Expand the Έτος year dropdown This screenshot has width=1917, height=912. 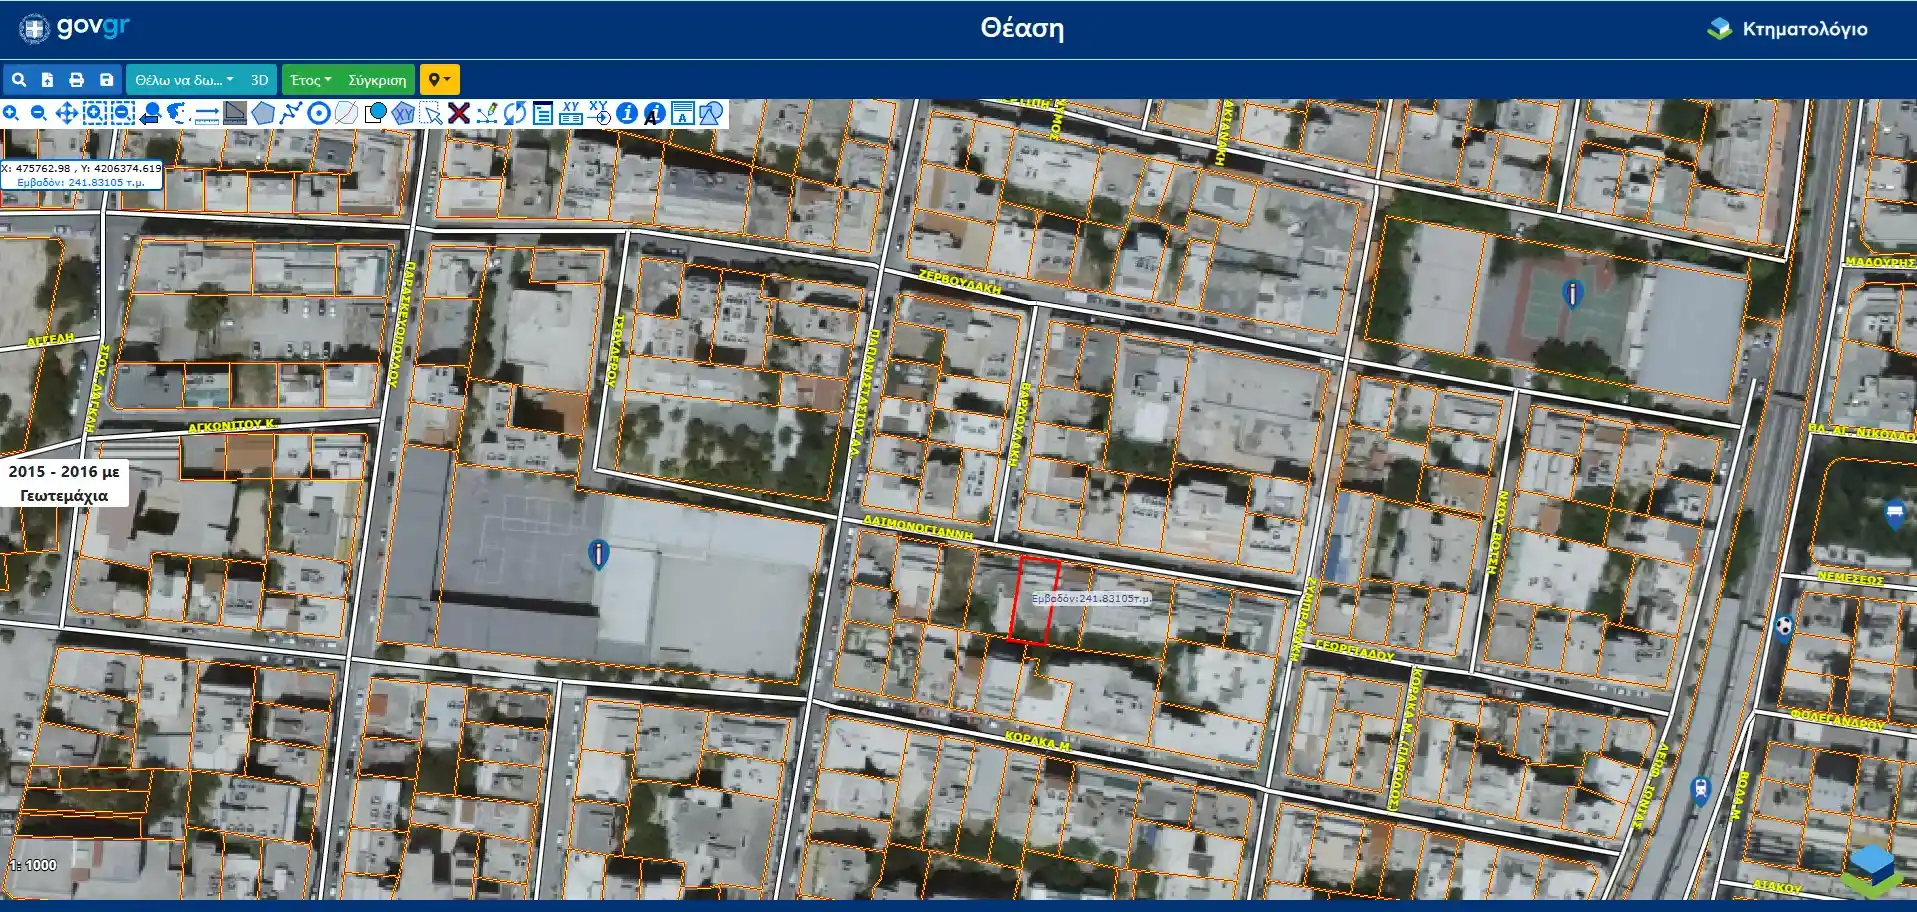tap(310, 80)
